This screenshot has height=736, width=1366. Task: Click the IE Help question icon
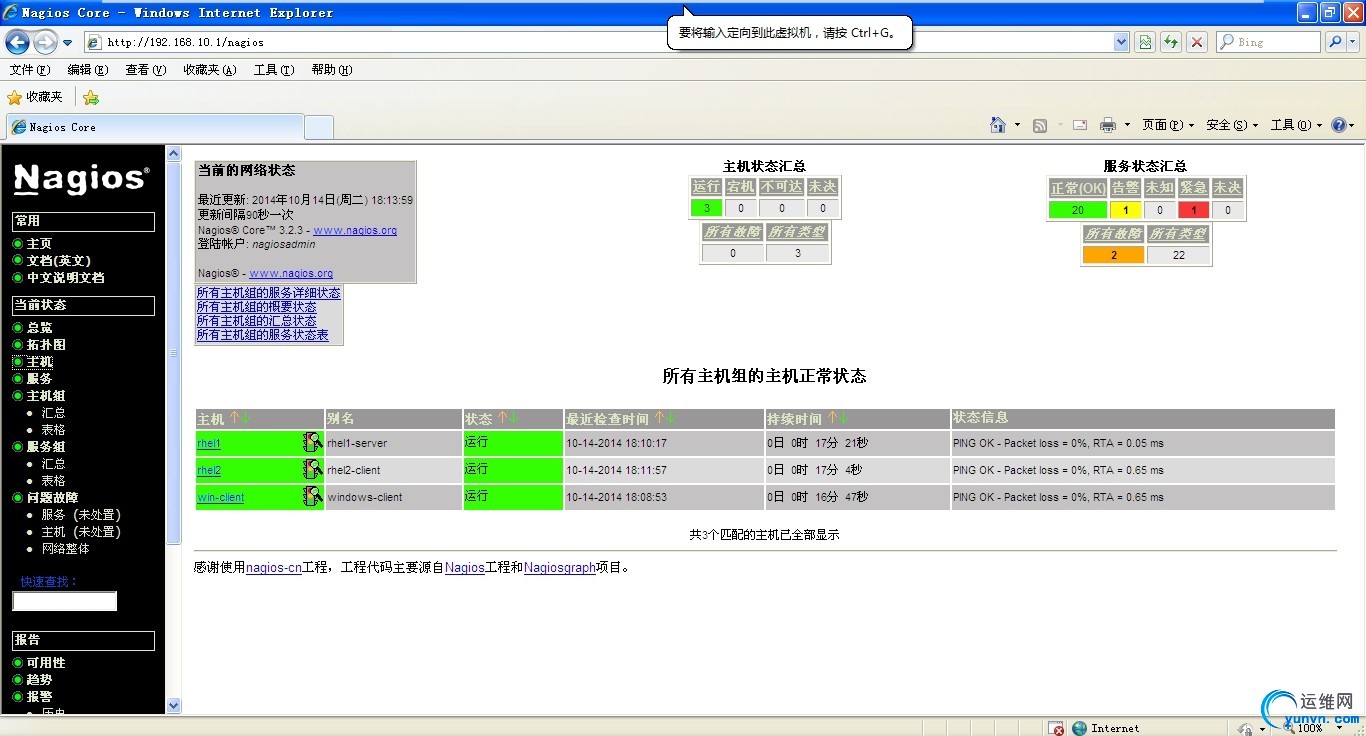coord(1338,125)
